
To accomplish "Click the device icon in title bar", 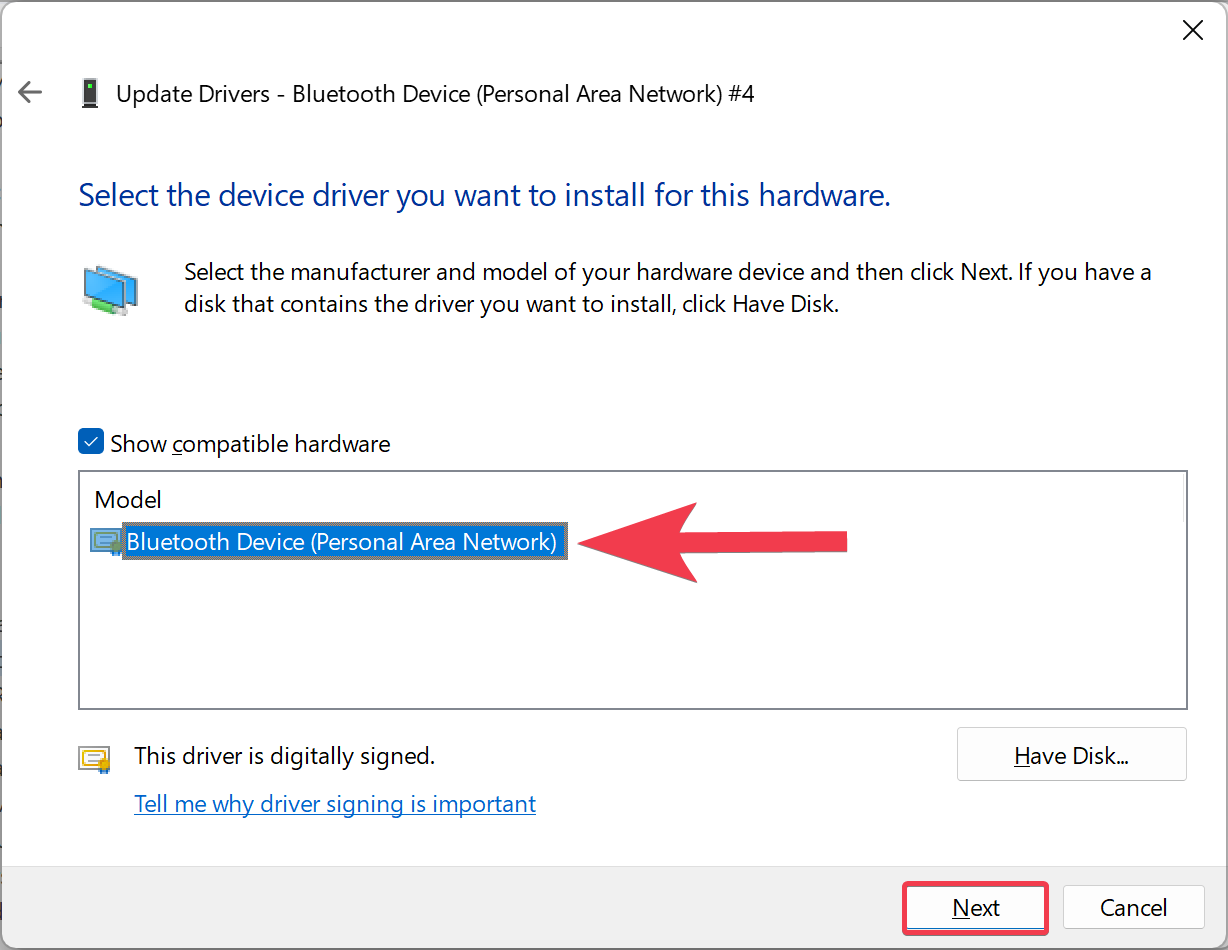I will [91, 94].
